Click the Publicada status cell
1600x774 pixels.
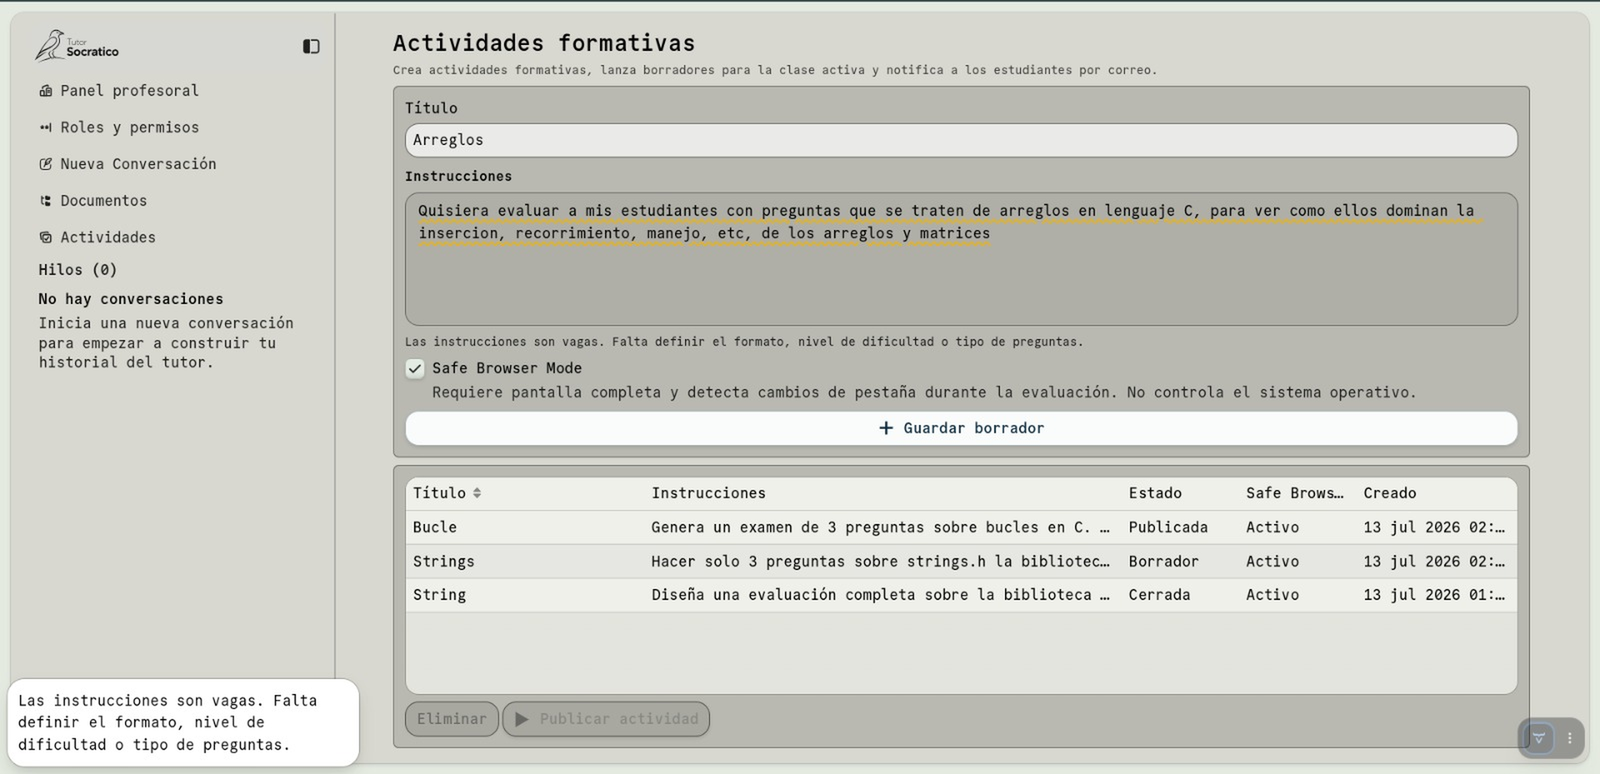(x=1168, y=527)
